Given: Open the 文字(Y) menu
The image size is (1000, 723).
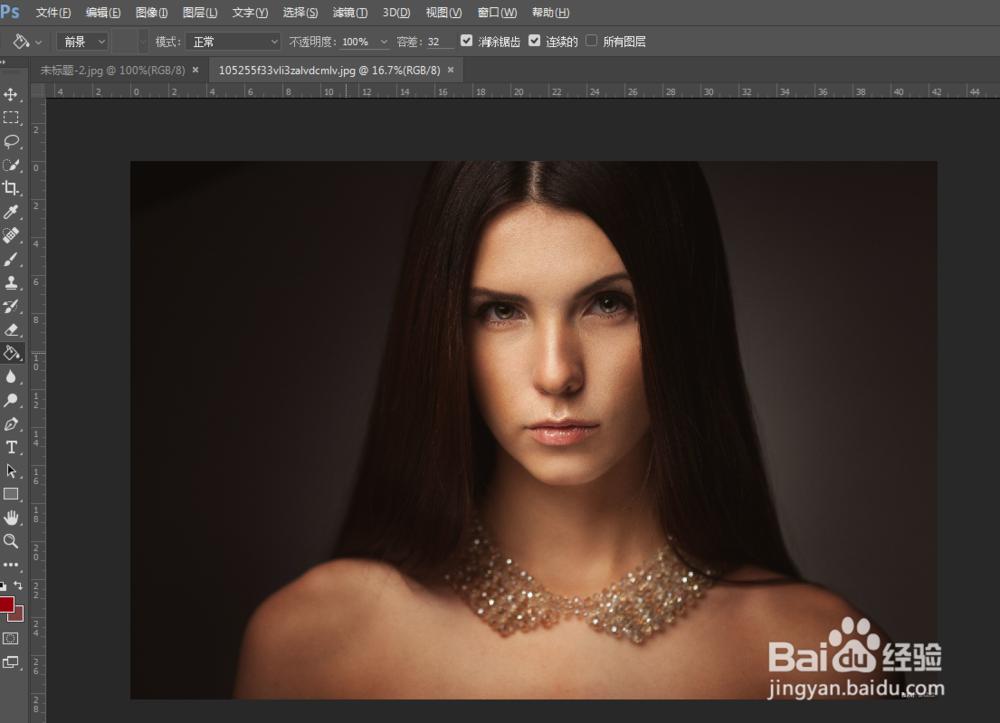Looking at the screenshot, I should pos(250,12).
